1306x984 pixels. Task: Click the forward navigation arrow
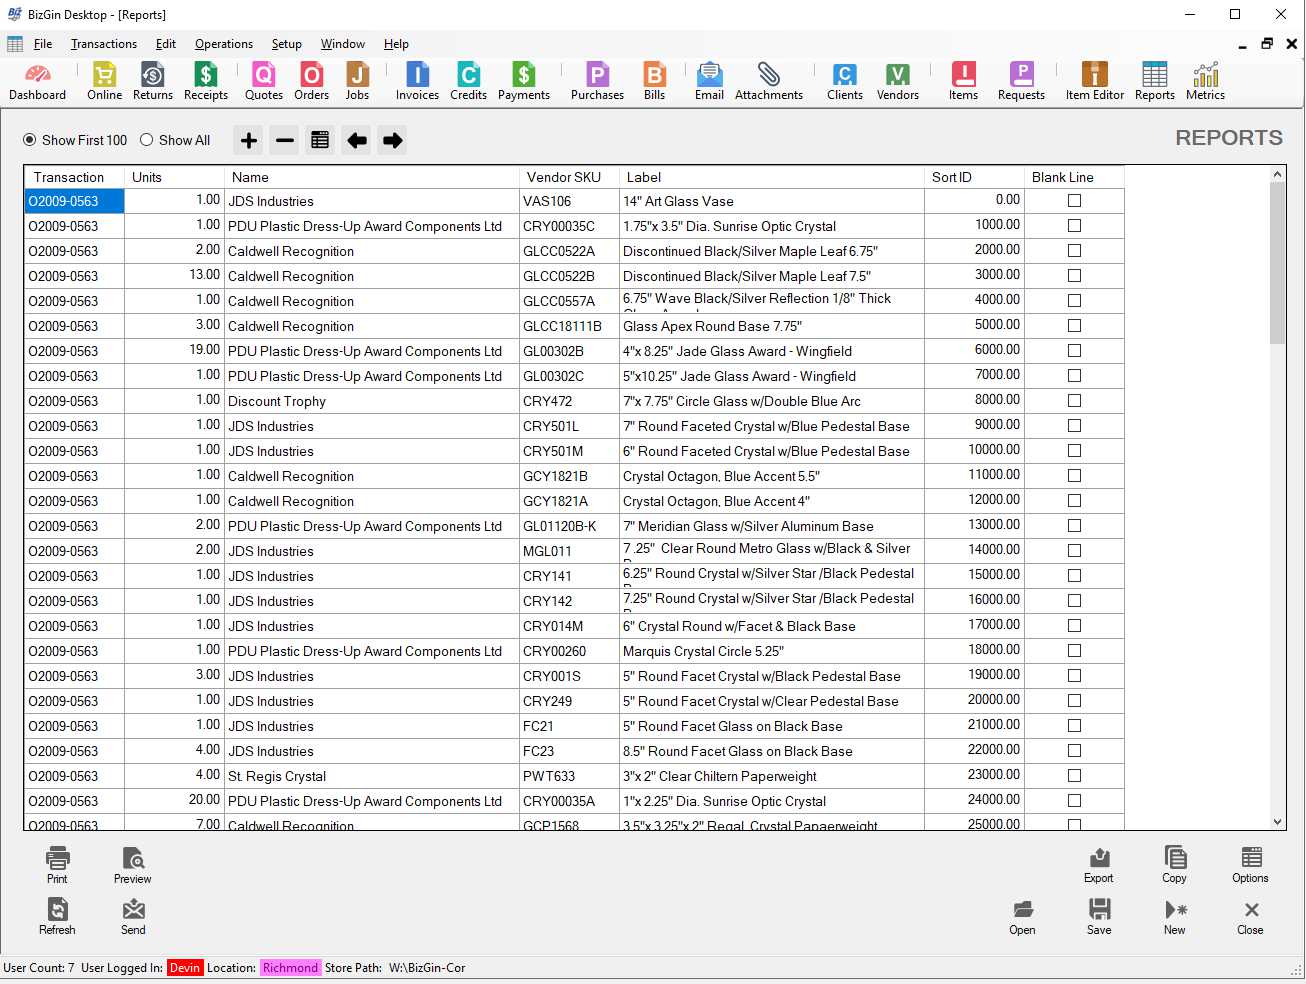(x=391, y=140)
